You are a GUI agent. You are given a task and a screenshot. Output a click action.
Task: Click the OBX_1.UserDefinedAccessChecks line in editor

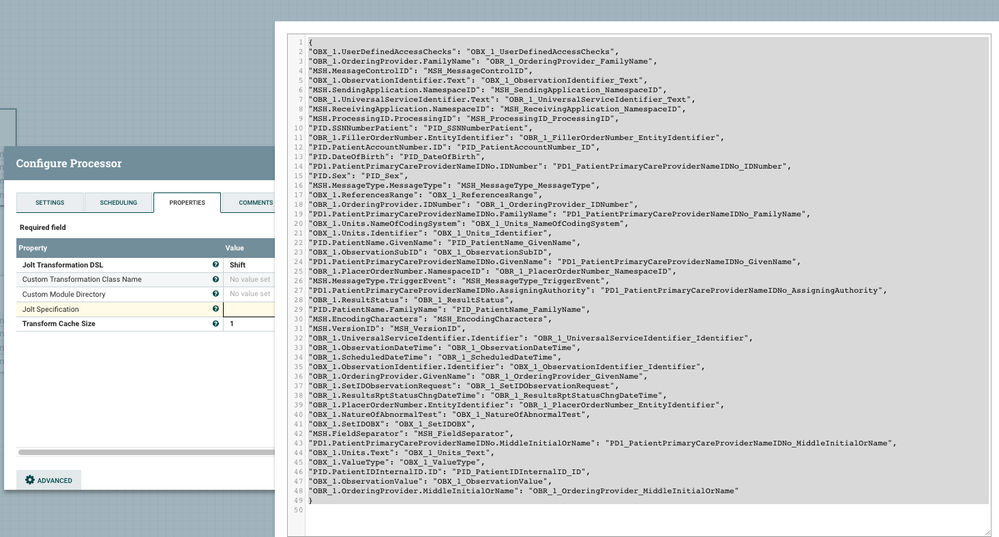[x=463, y=52]
